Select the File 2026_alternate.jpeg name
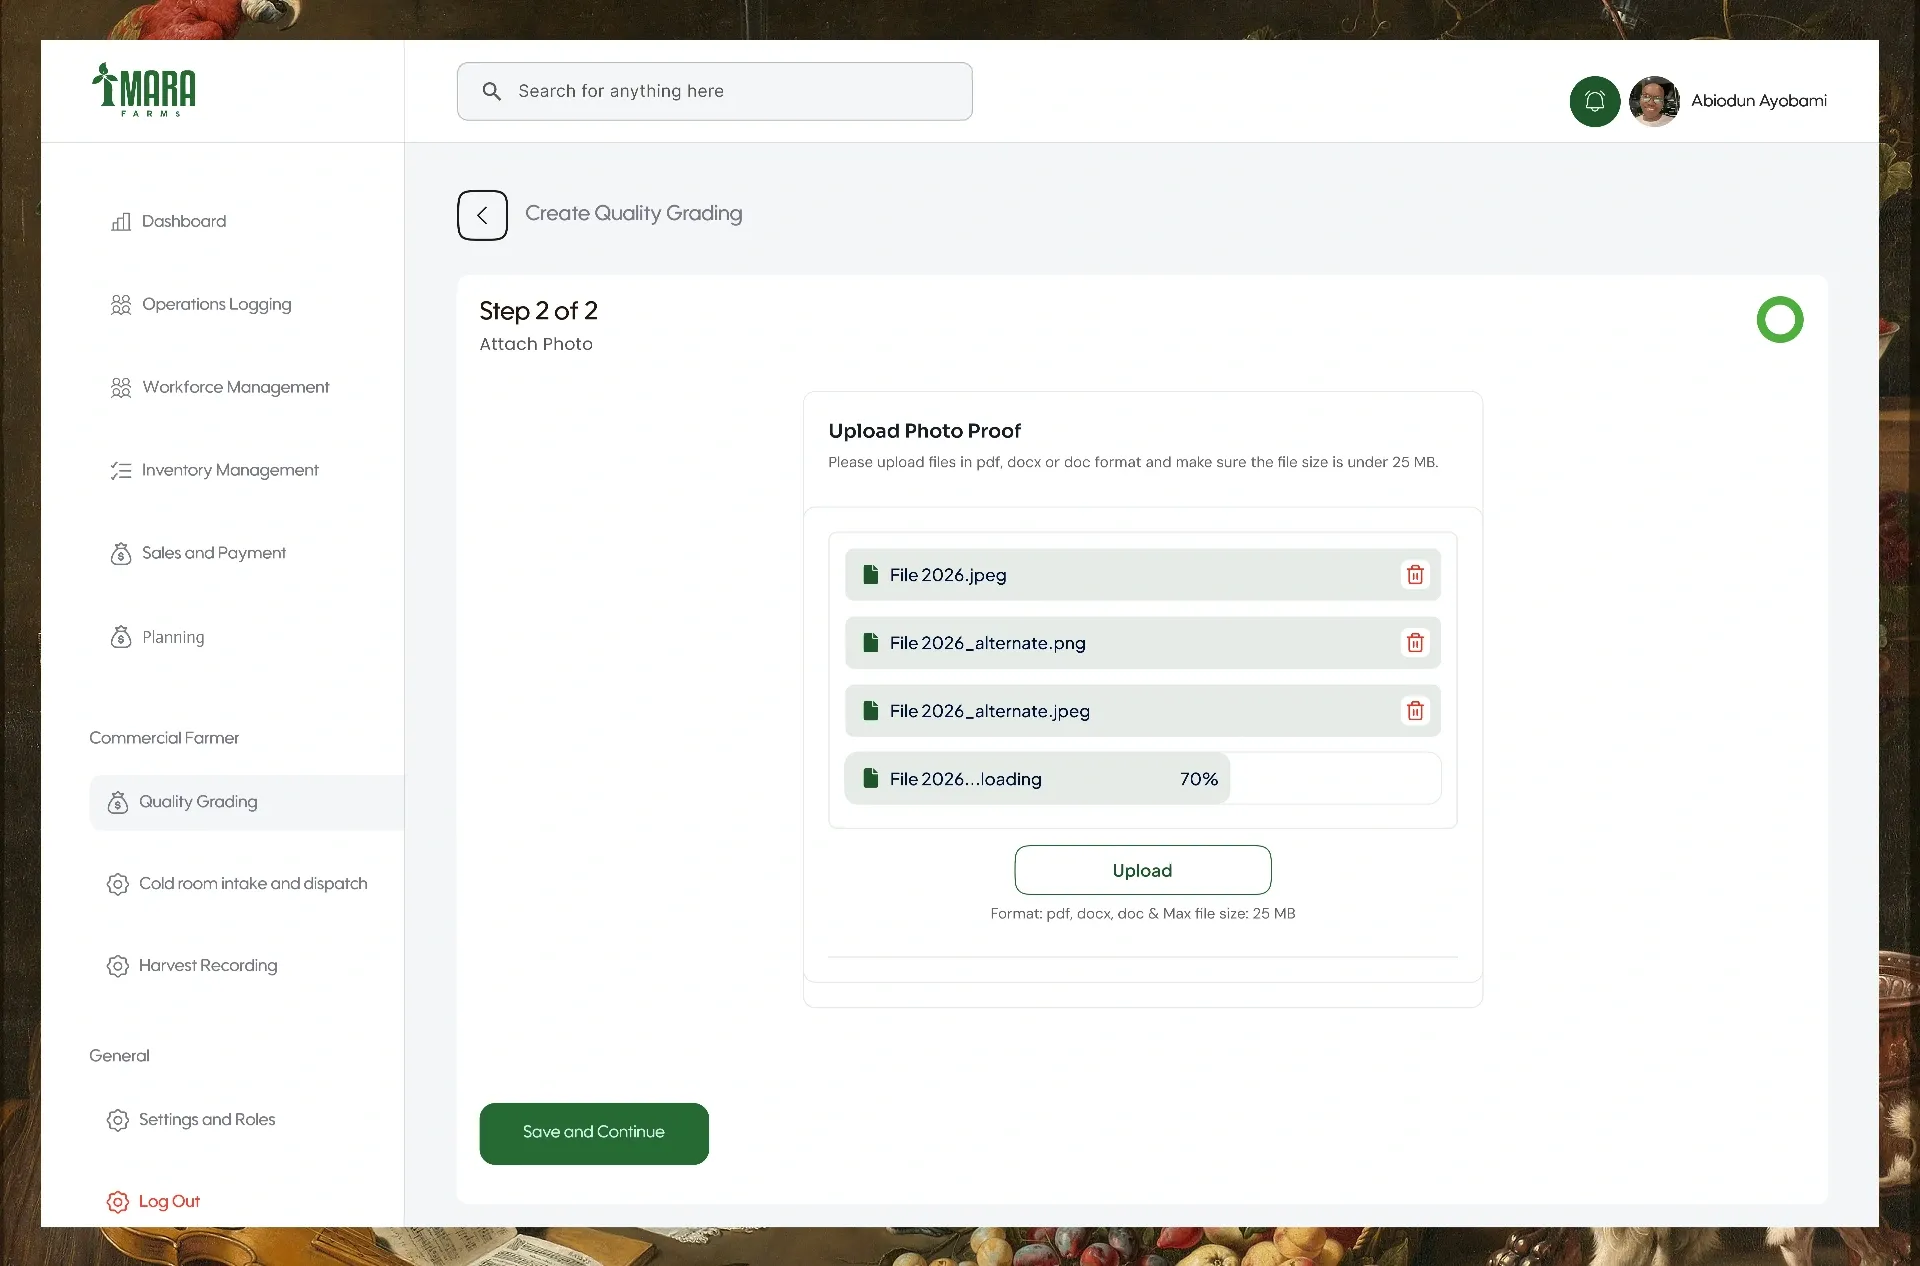1920x1266 pixels. [x=990, y=711]
